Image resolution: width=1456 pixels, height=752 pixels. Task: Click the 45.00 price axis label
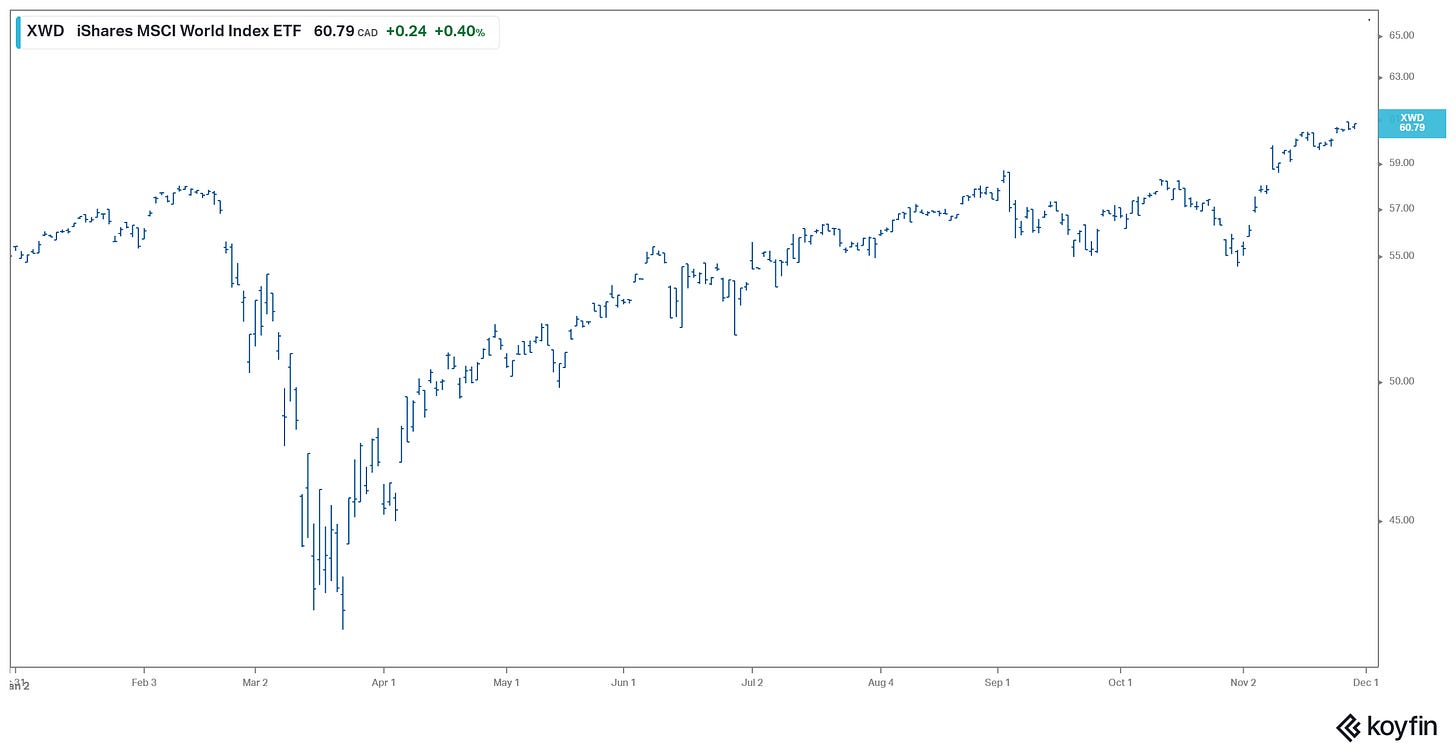[1401, 521]
